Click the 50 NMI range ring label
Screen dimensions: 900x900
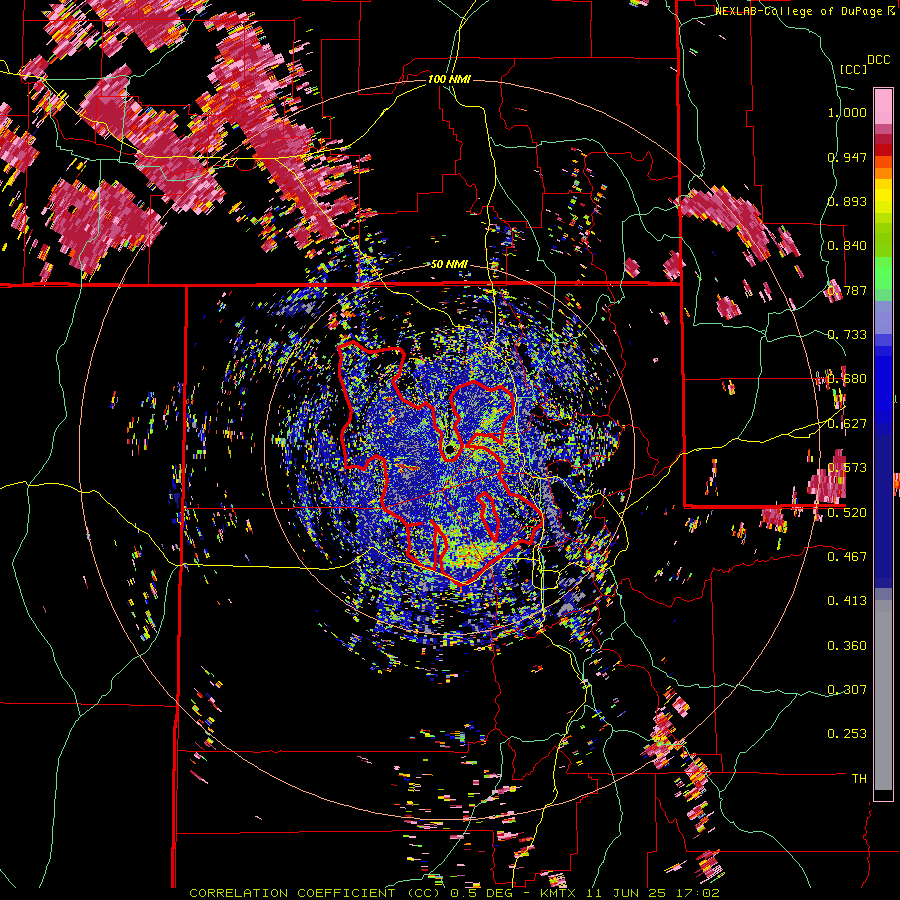pos(449,264)
